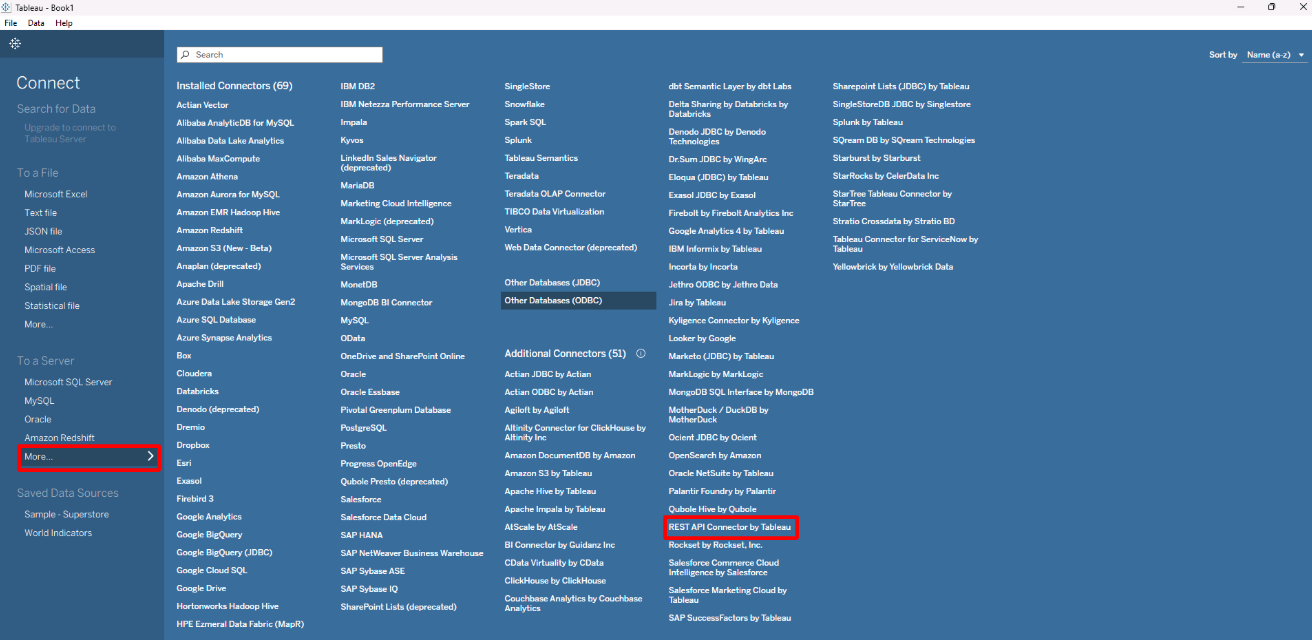
Task: Select the PostgreSQL connector
Action: [363, 428]
